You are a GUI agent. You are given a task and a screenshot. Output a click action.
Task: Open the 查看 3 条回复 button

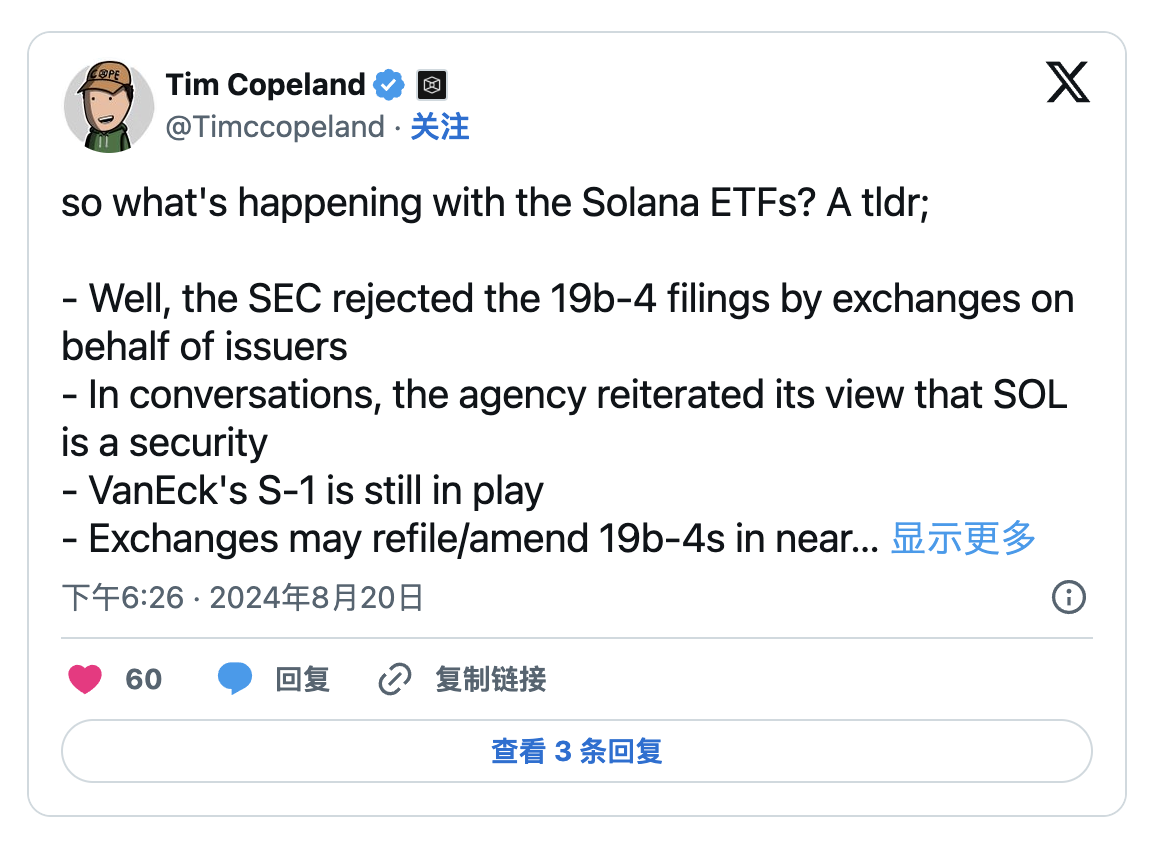pos(577,751)
